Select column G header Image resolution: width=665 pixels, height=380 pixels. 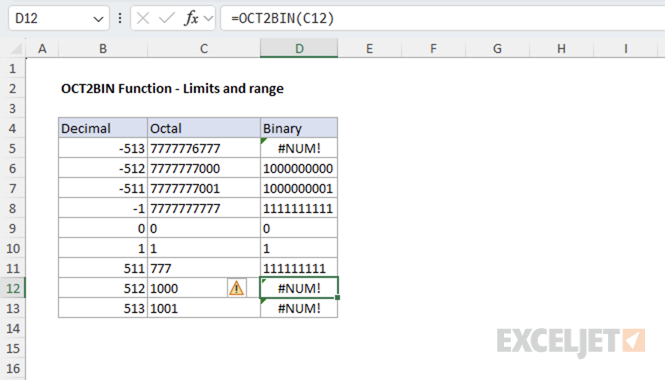point(497,49)
